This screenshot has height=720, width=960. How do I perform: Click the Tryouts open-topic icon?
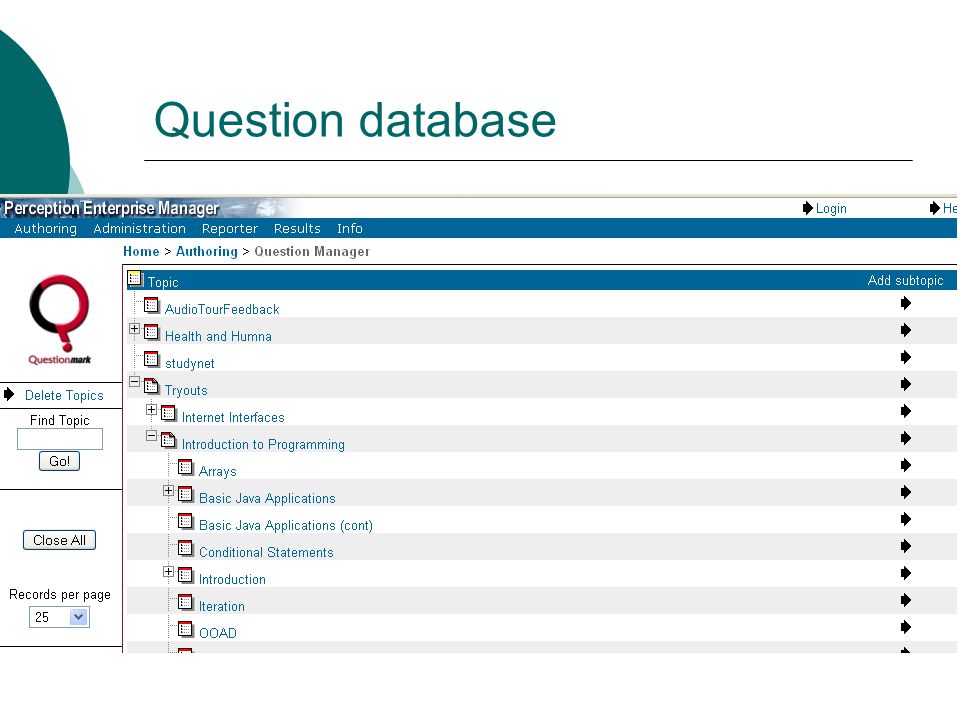pos(151,386)
